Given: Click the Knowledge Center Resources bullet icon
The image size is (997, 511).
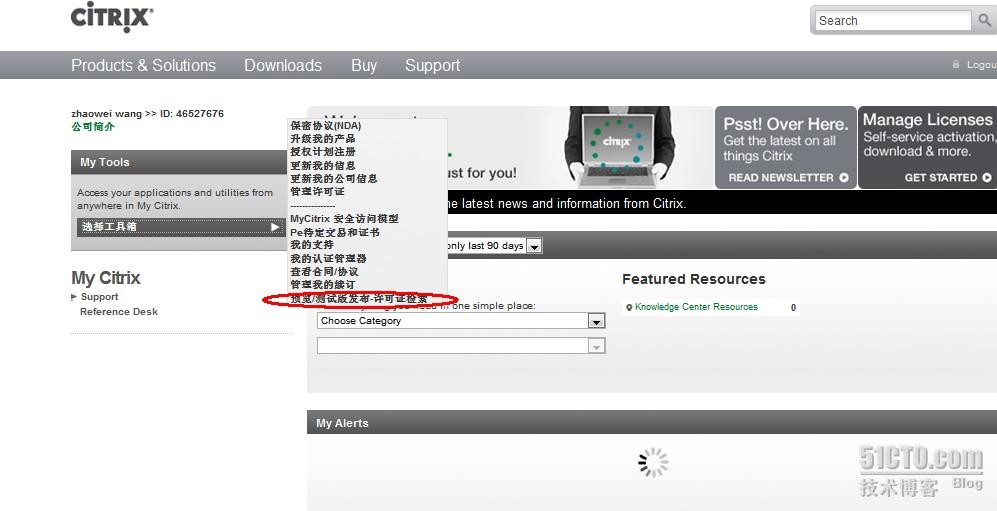Looking at the screenshot, I should click(628, 308).
